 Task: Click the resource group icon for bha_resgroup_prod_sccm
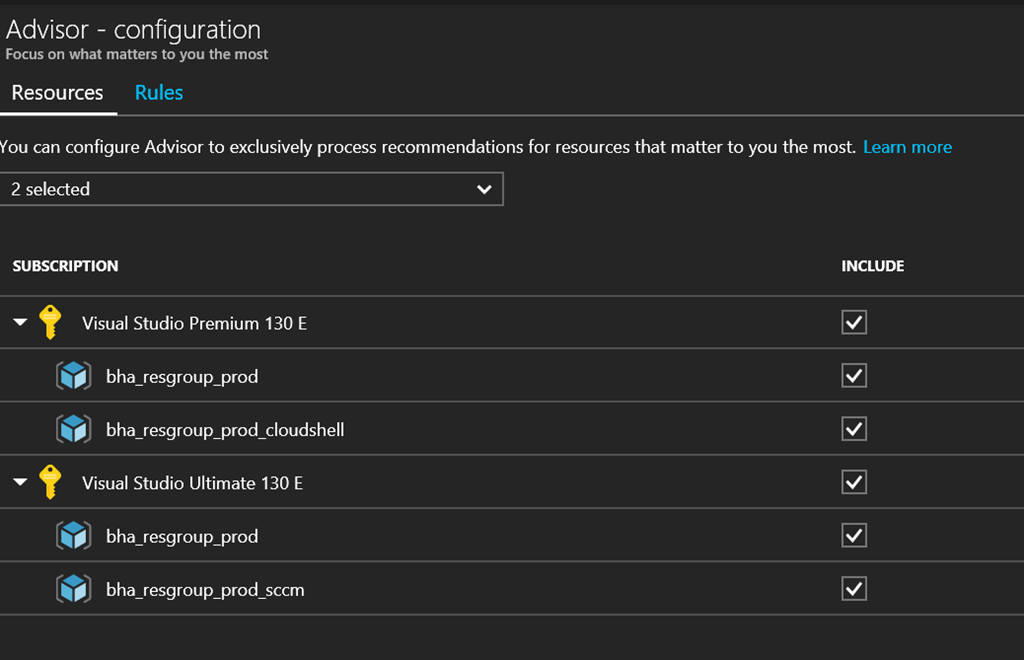click(73, 589)
